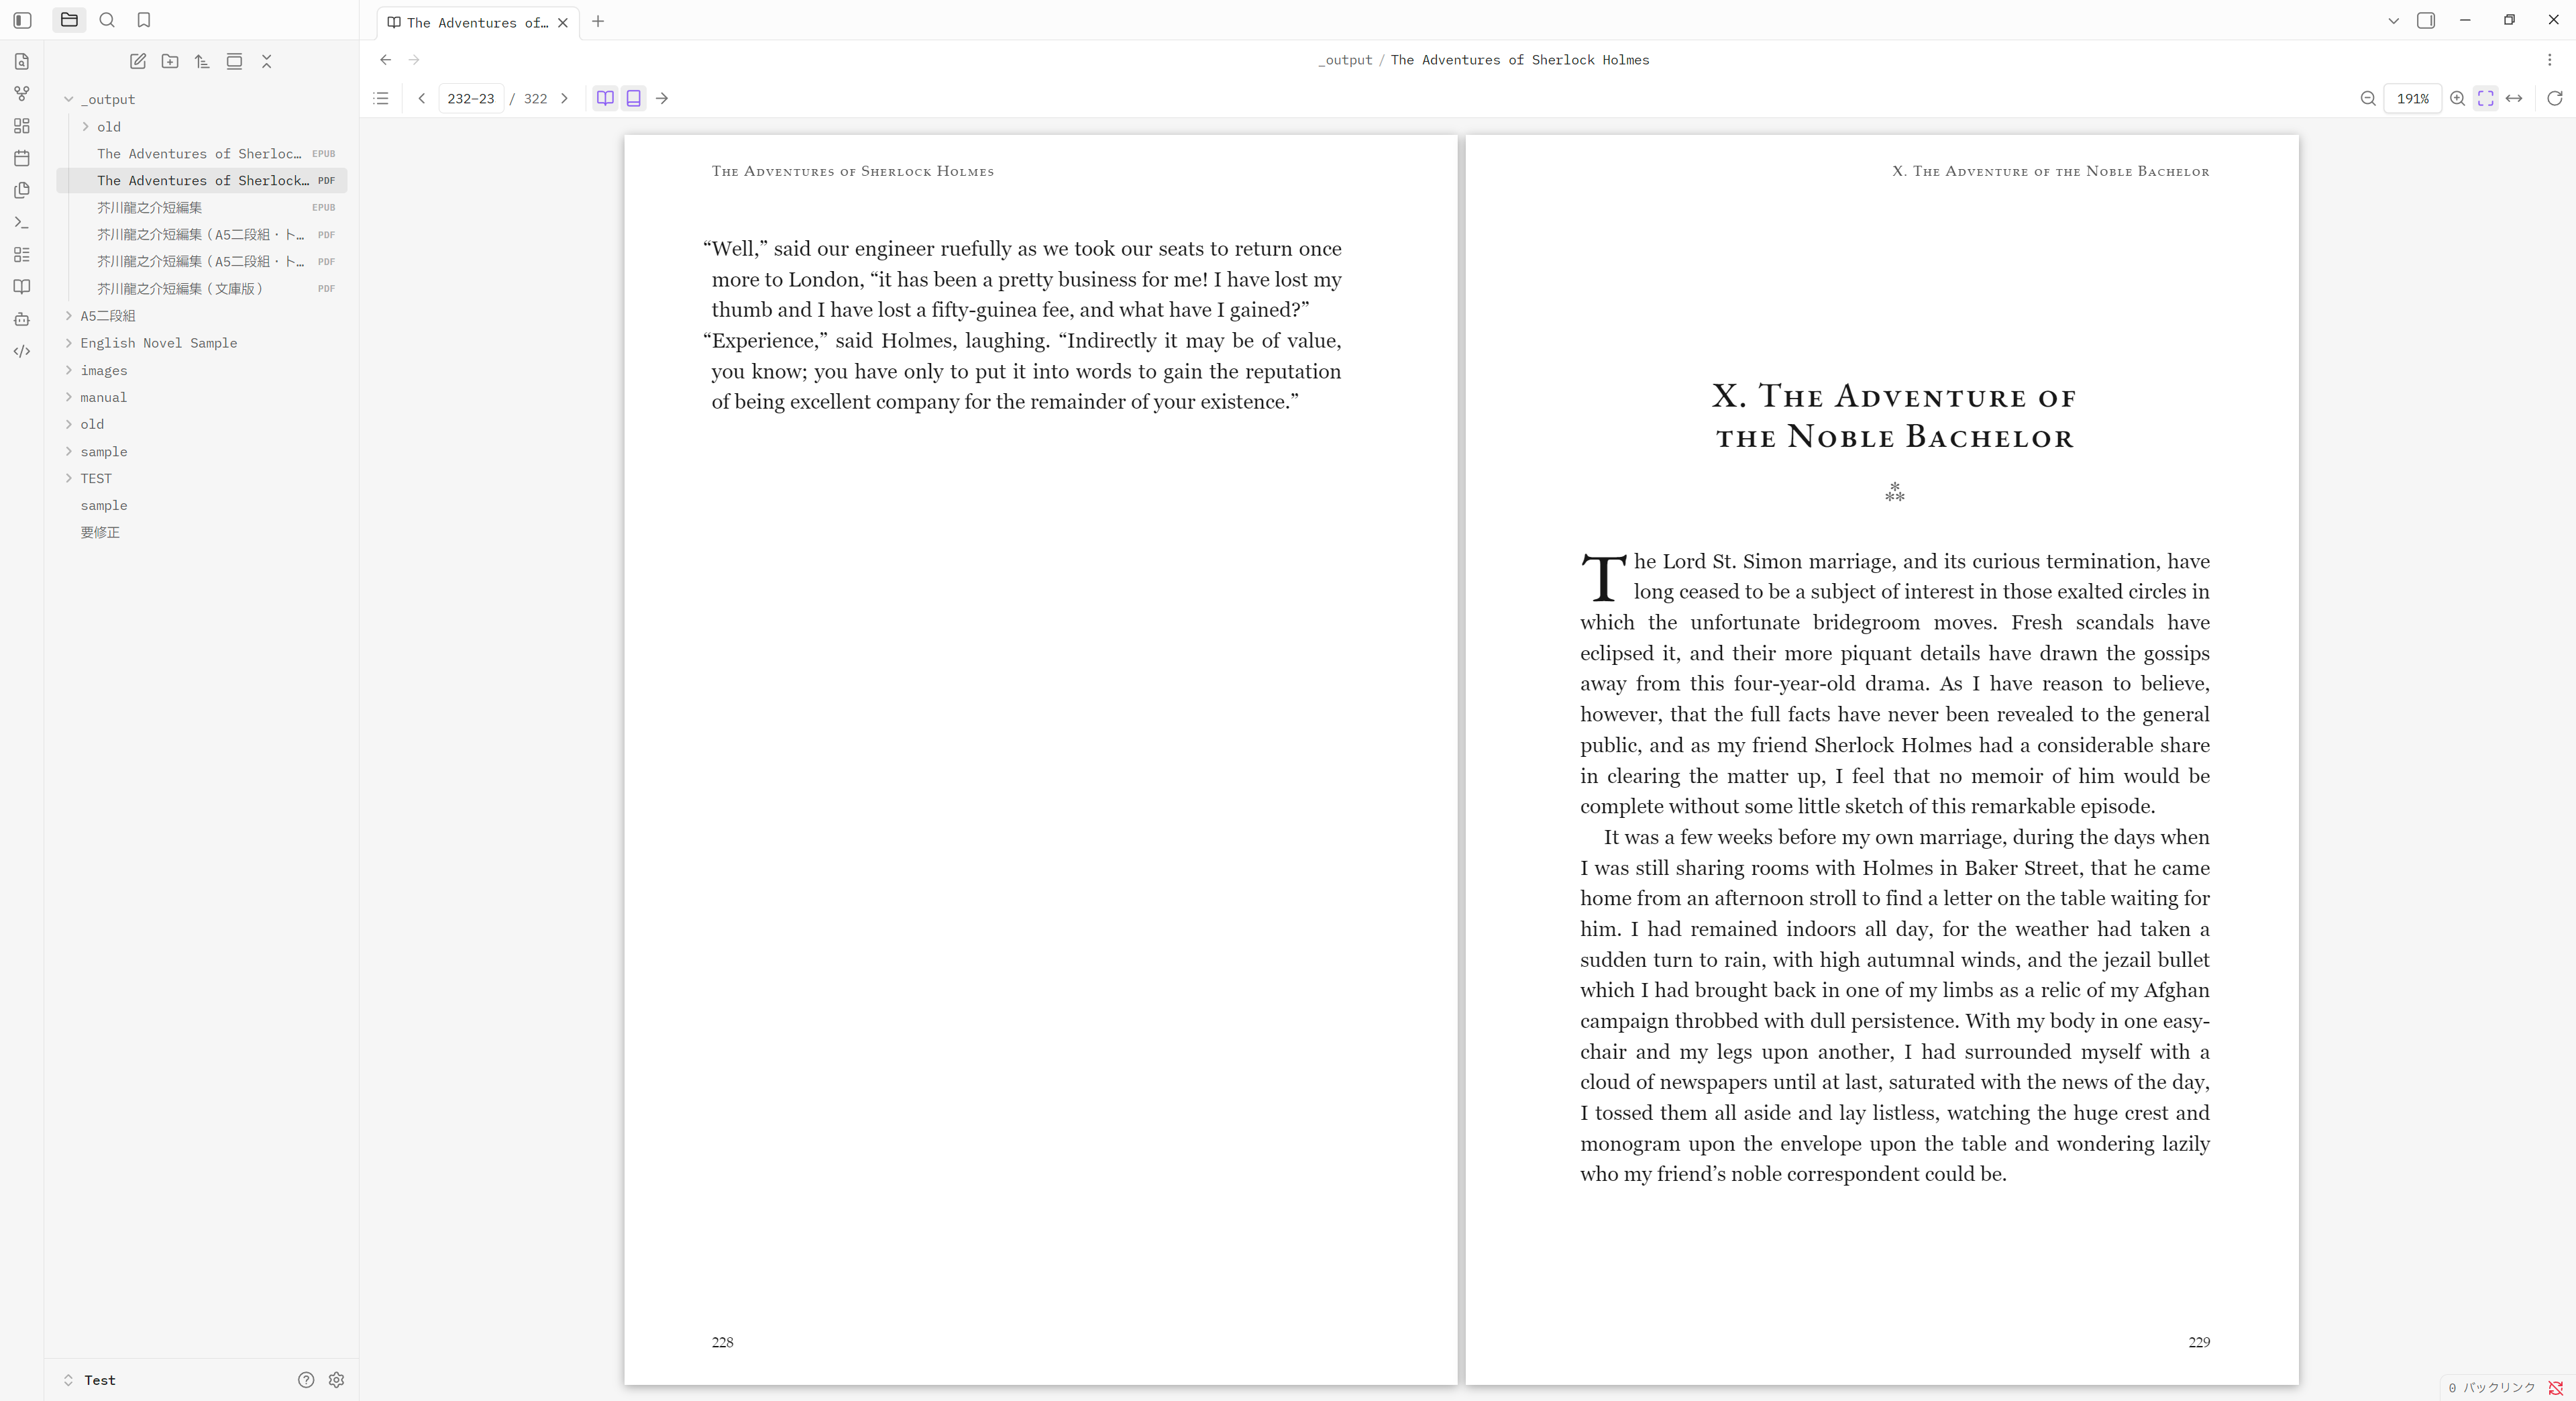This screenshot has height=1401, width=2576.
Task: Open command palette terminal ribbon icon
Action: point(22,222)
